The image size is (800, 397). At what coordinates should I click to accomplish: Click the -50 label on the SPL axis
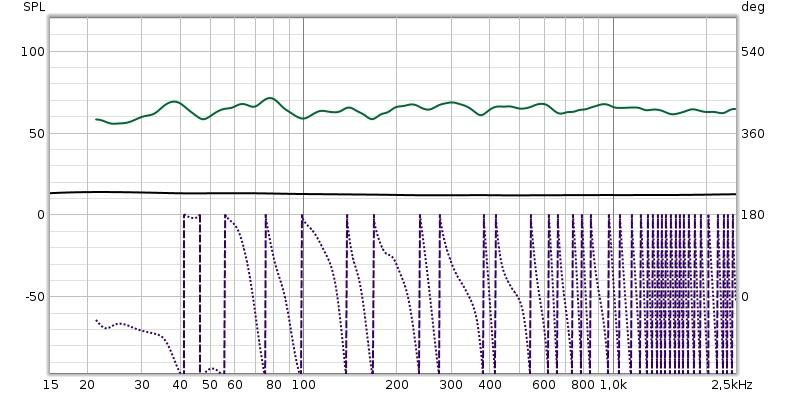tap(35, 296)
